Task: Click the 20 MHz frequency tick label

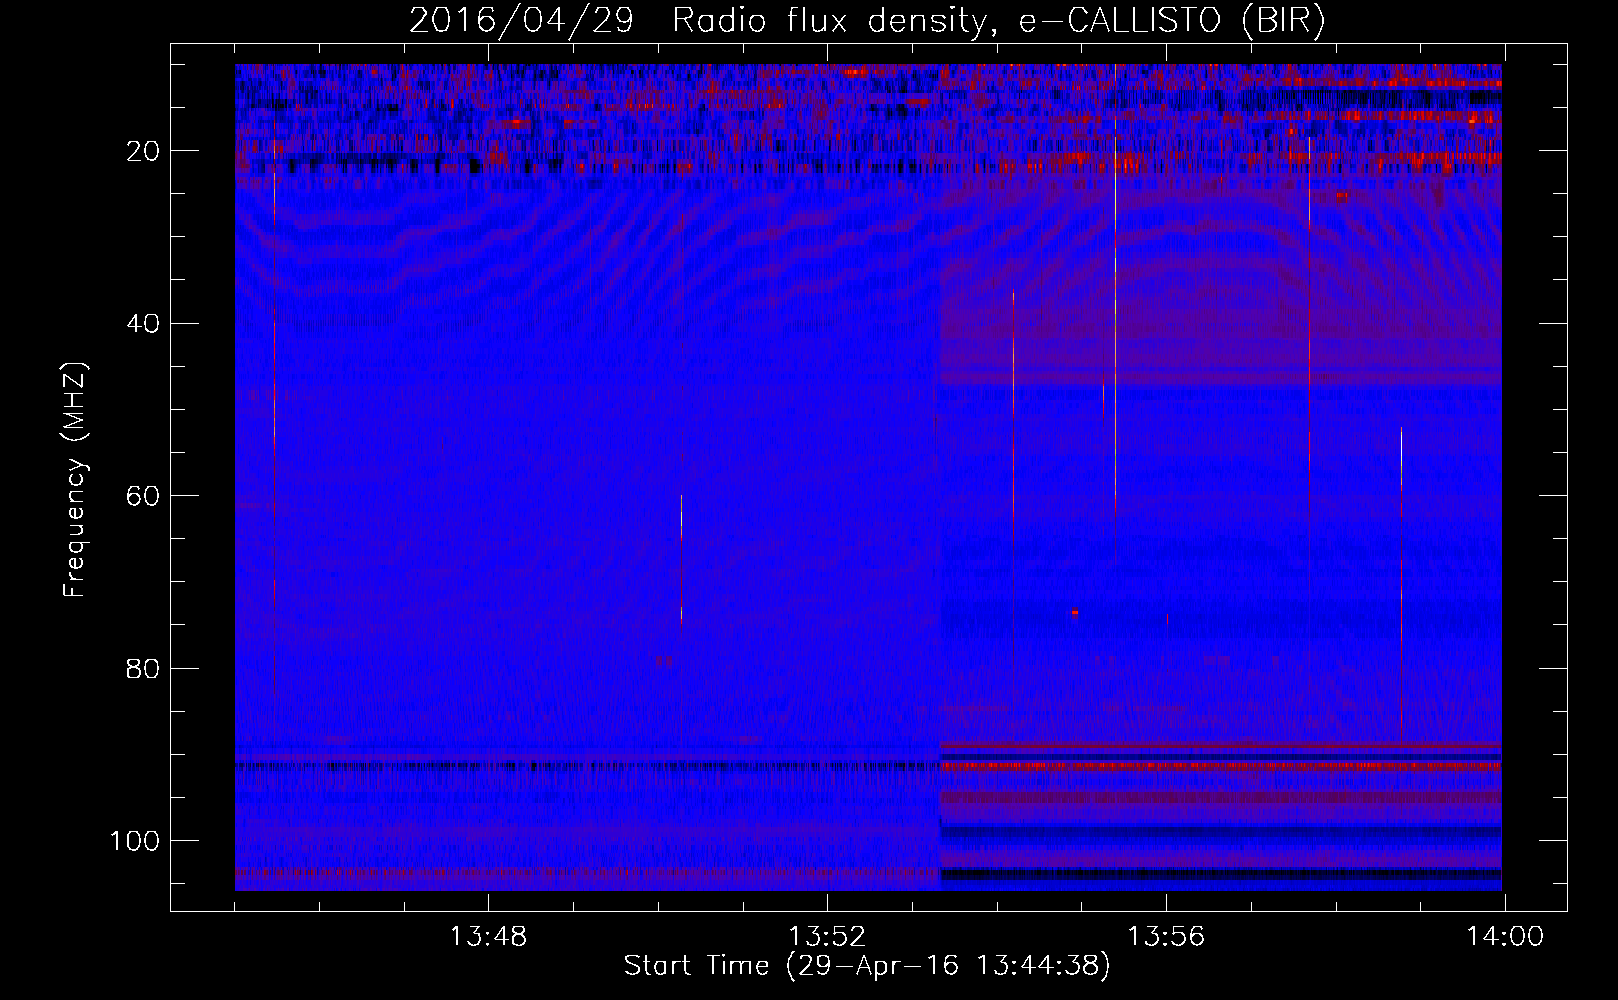Action: click(x=143, y=151)
